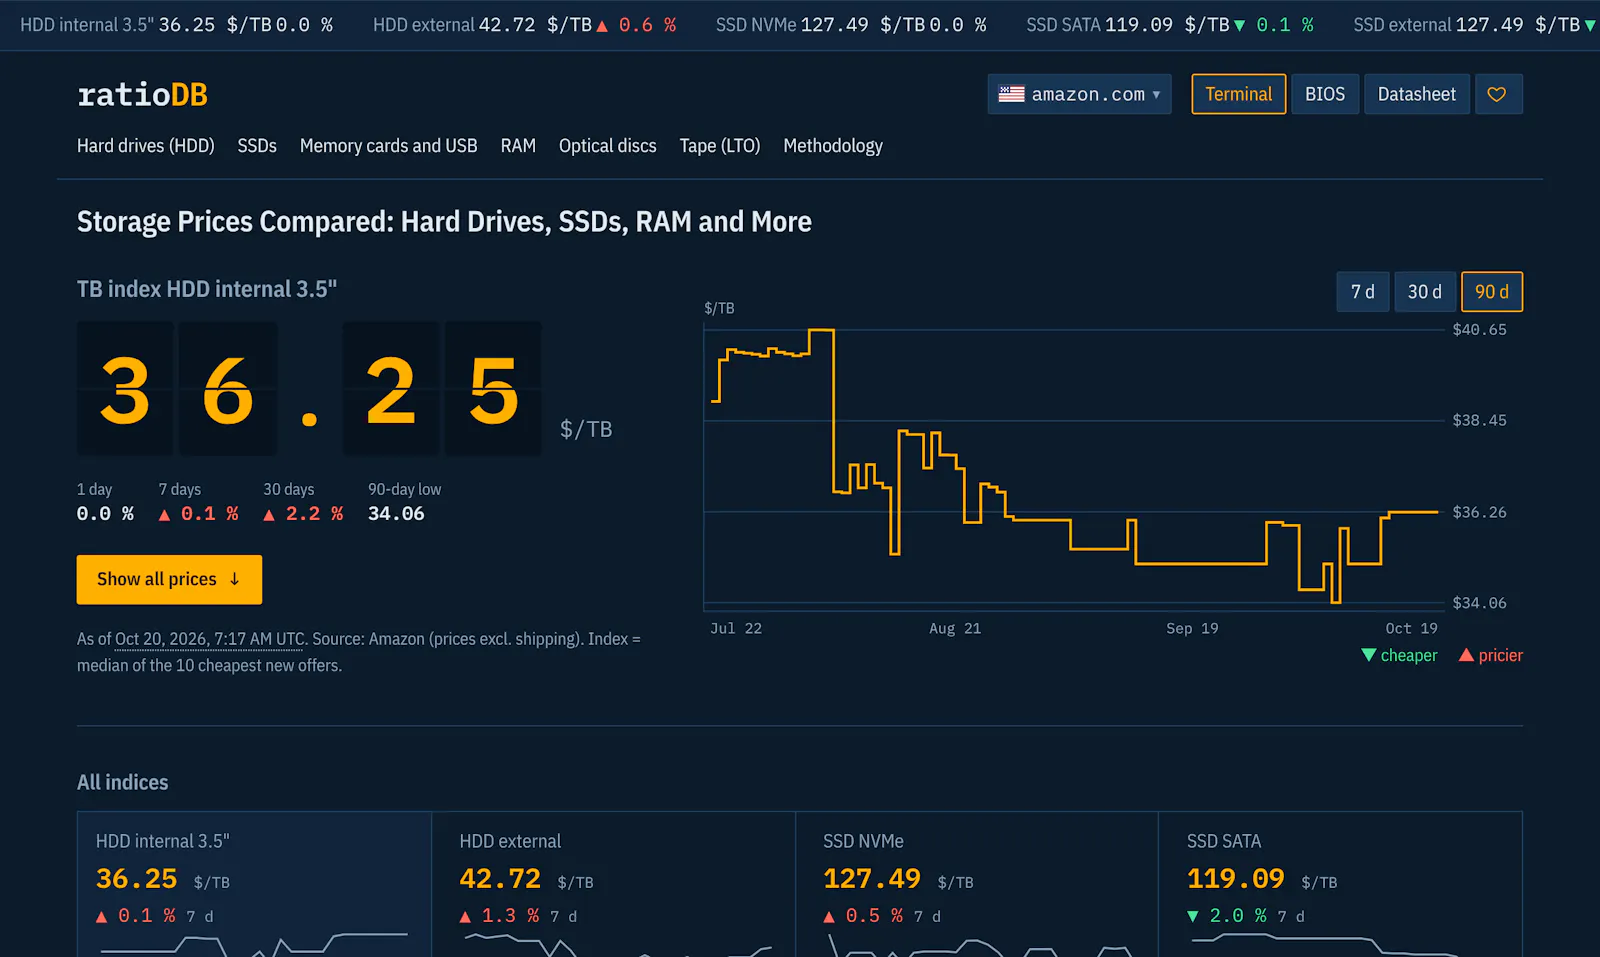Click the US flag icon in the store selector

click(x=1011, y=94)
